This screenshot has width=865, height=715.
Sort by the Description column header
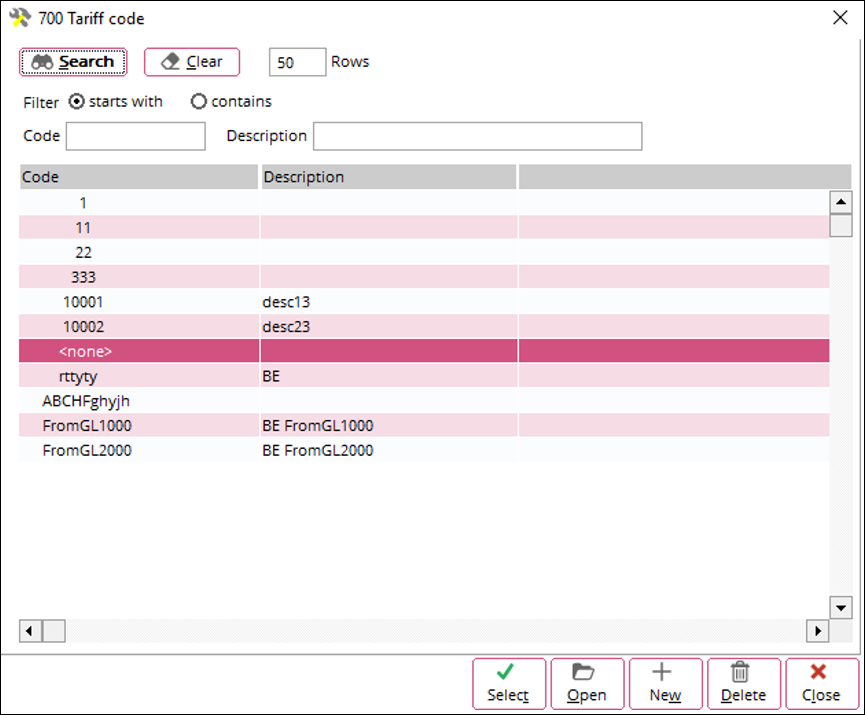[387, 177]
